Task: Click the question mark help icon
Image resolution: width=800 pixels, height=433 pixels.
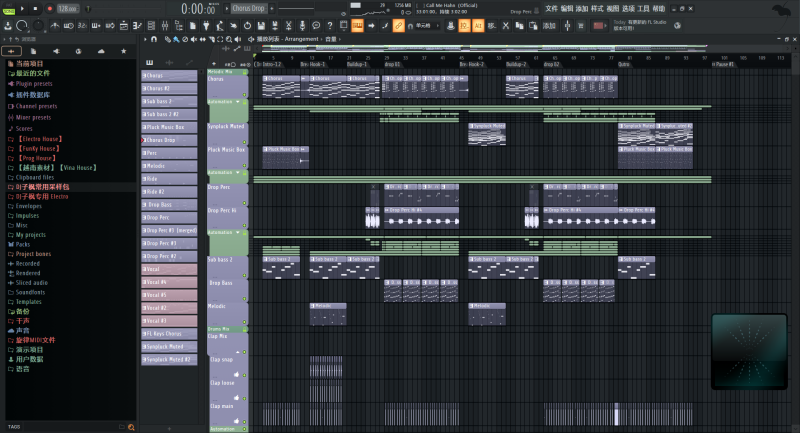Action: point(330,26)
